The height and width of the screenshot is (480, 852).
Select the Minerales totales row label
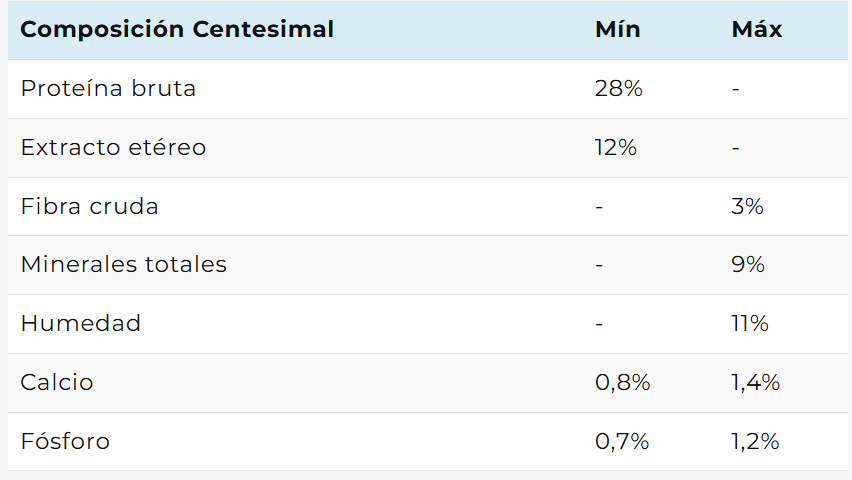coord(123,265)
